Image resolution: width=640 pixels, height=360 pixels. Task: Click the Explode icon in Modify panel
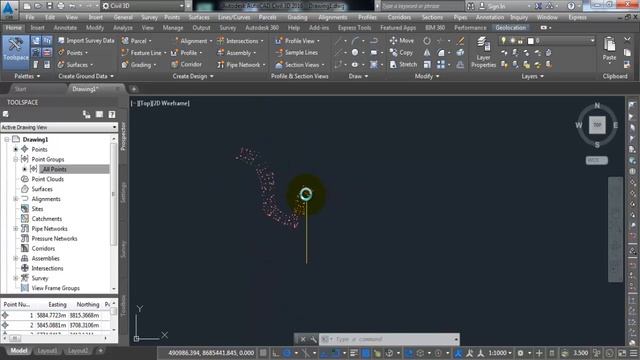[x=460, y=53]
